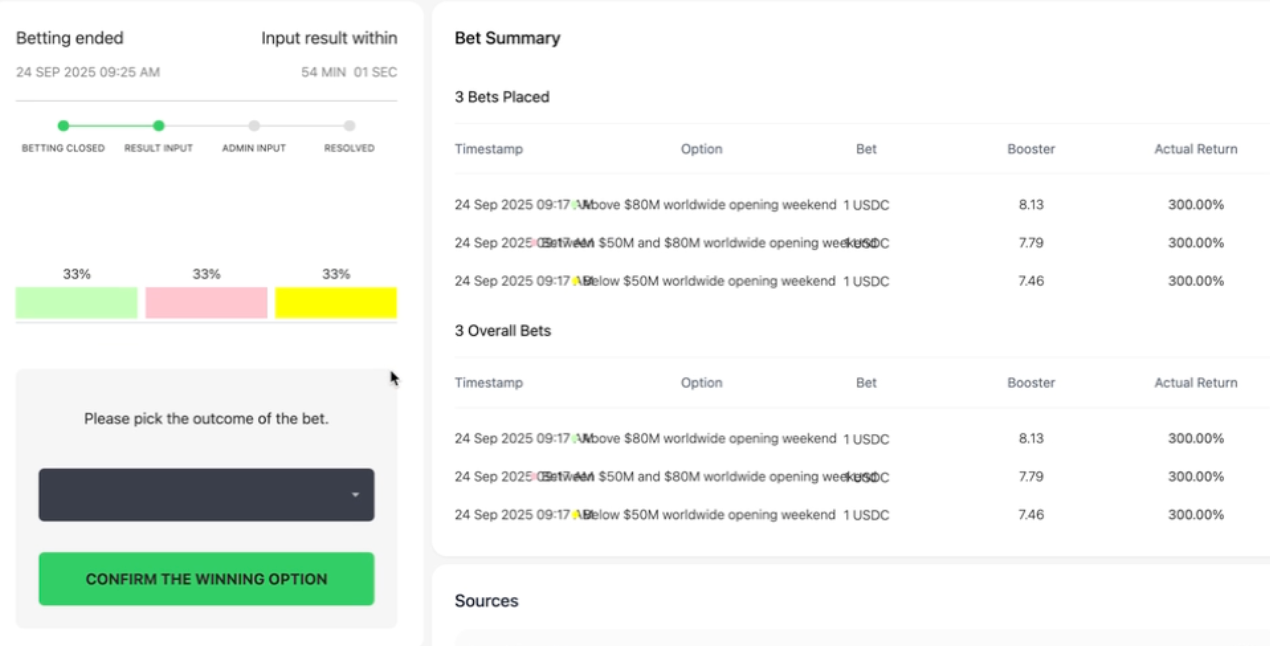Click Bet header in Bets Placed table
The width and height of the screenshot is (1270, 646).
tap(866, 149)
